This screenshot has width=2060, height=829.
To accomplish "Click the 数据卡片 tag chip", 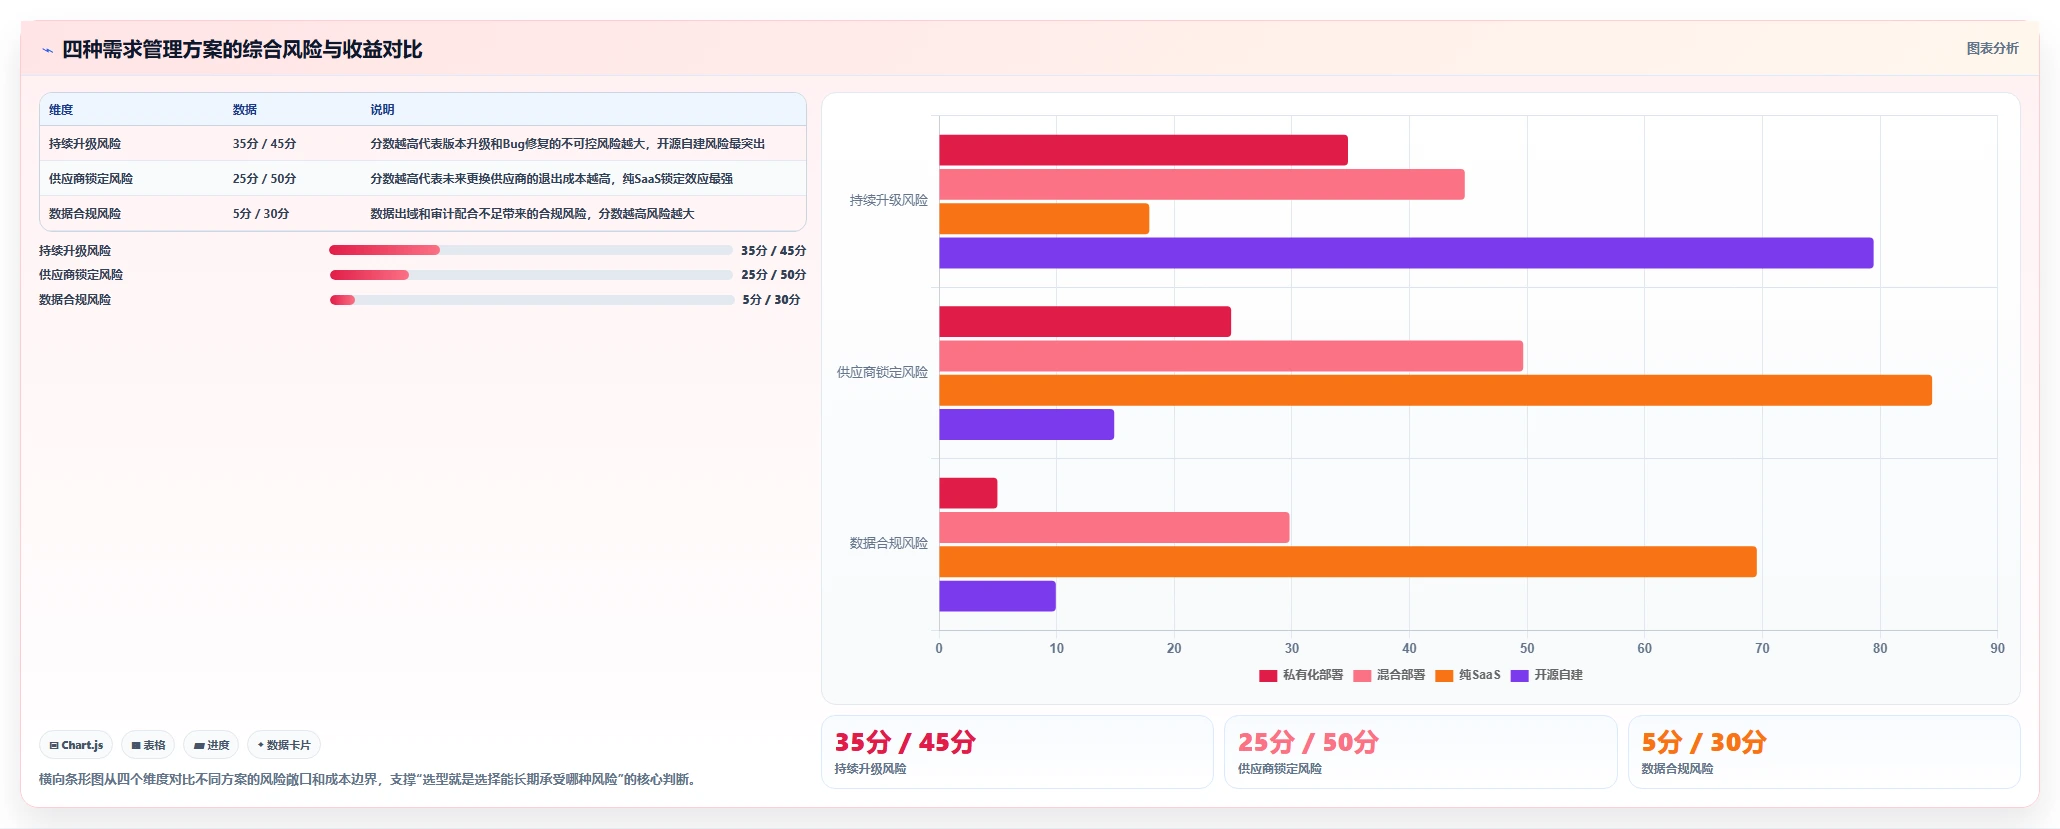I will [284, 745].
